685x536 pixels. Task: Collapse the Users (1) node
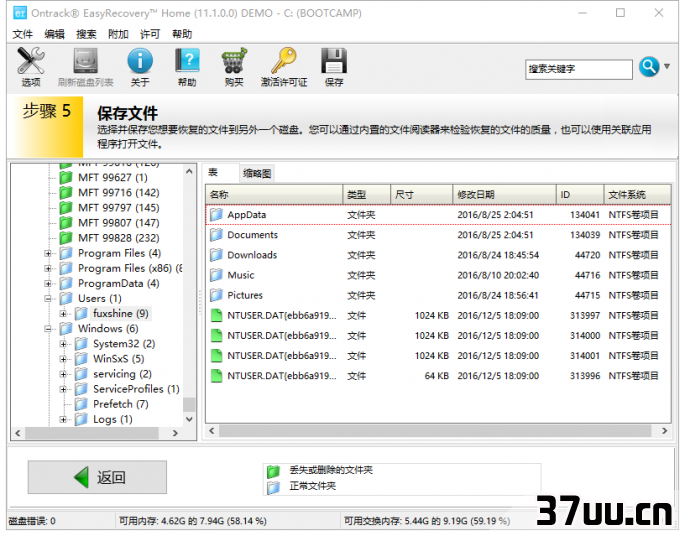tap(48, 299)
